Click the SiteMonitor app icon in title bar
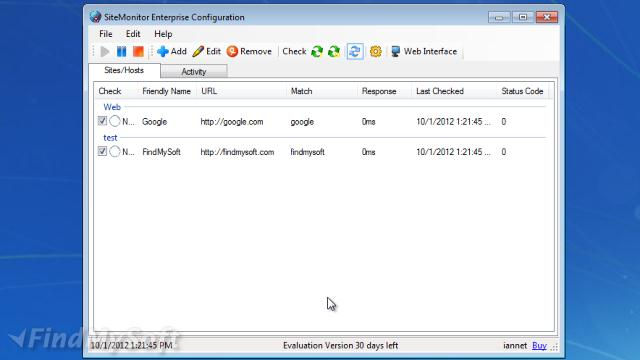 click(95, 17)
